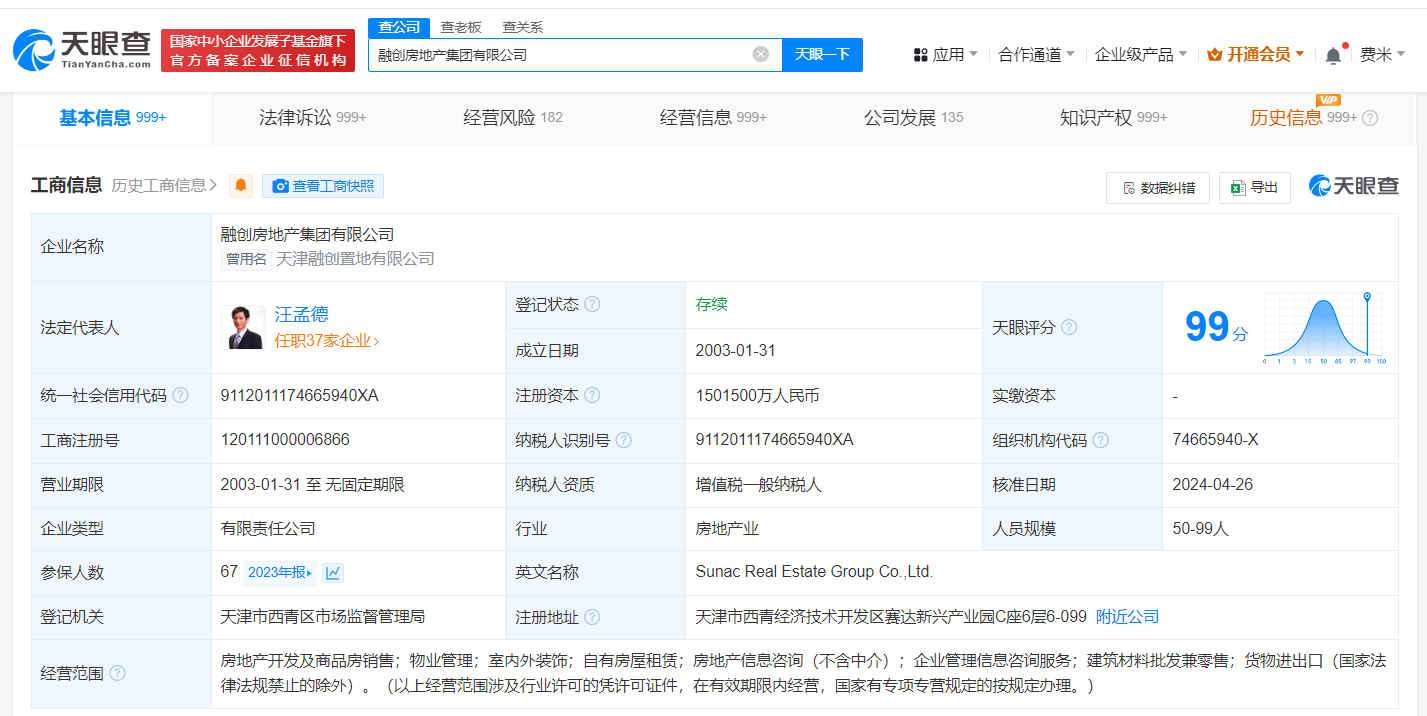Screen dimensions: 1427x716
Task: Click 50-99人 staff size value
Action: tap(1200, 529)
